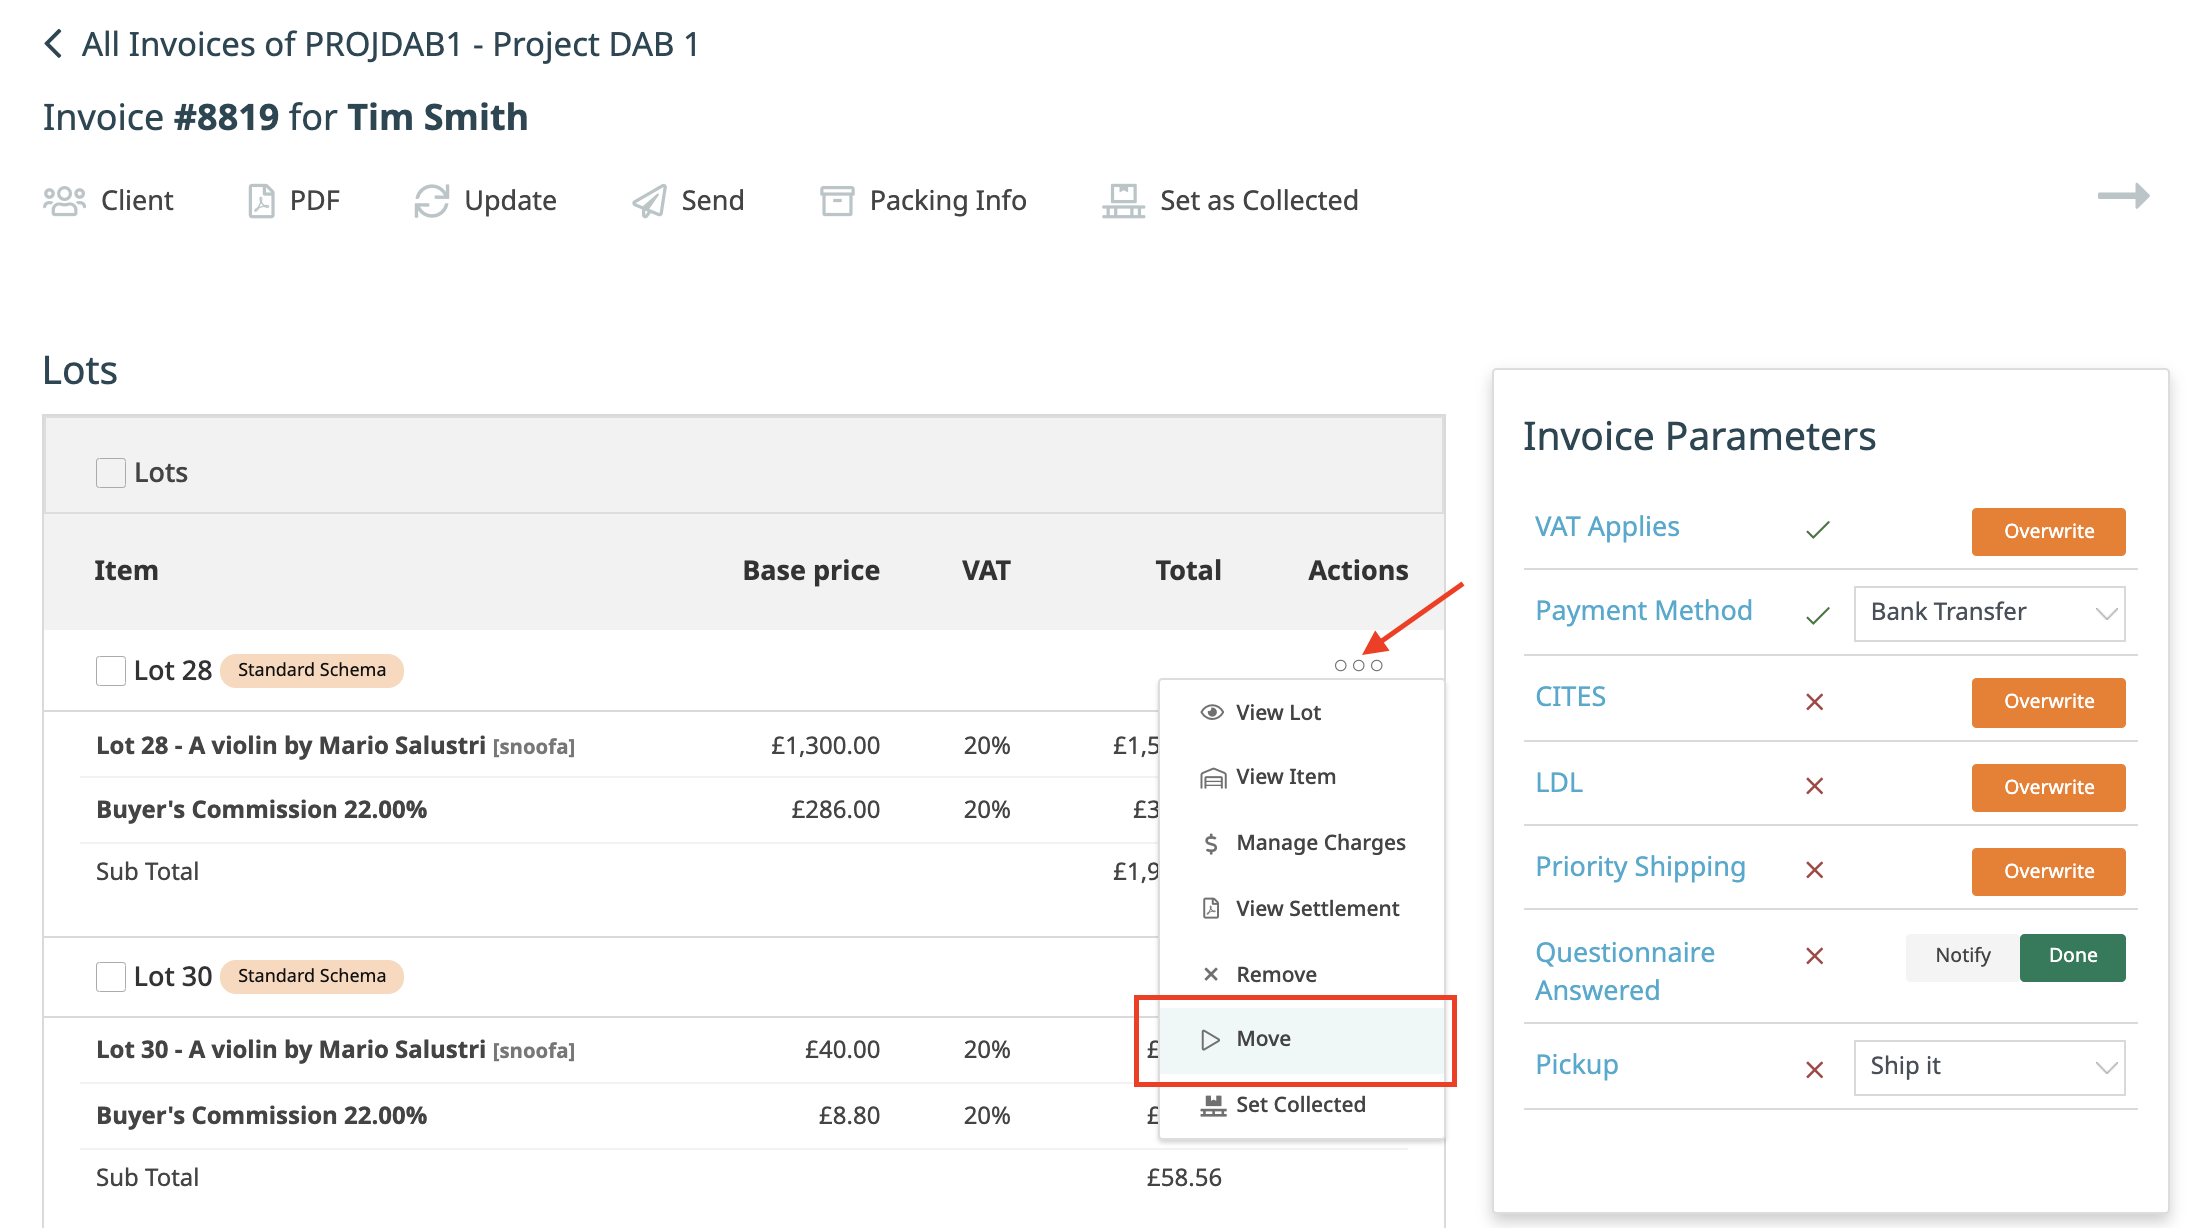Click the £58.56 sub total value
Viewport: 2212px width, 1228px height.
pos(1184,1178)
